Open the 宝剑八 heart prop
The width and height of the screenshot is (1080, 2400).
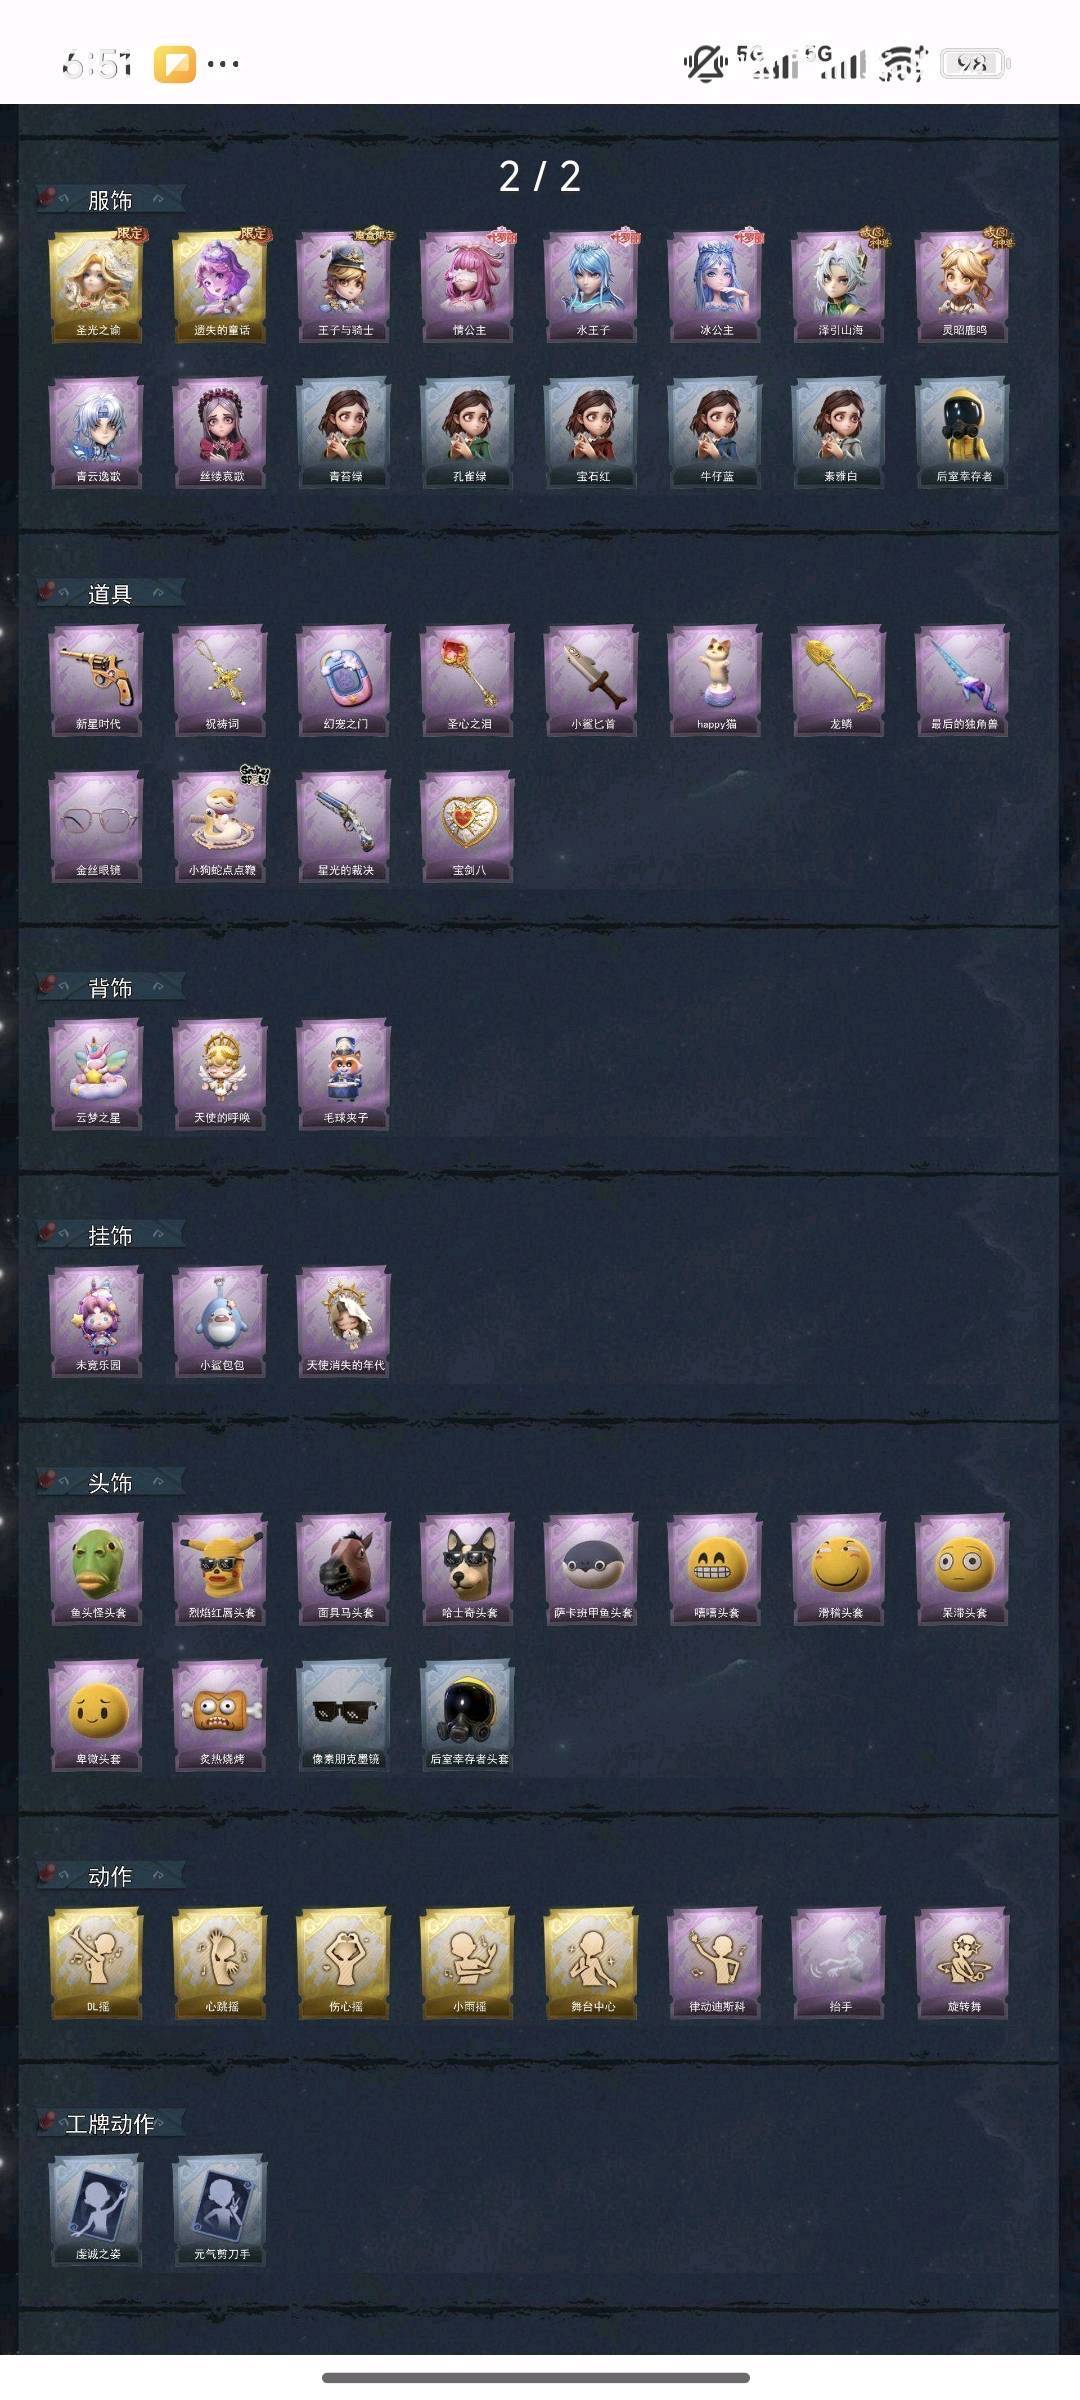click(468, 827)
